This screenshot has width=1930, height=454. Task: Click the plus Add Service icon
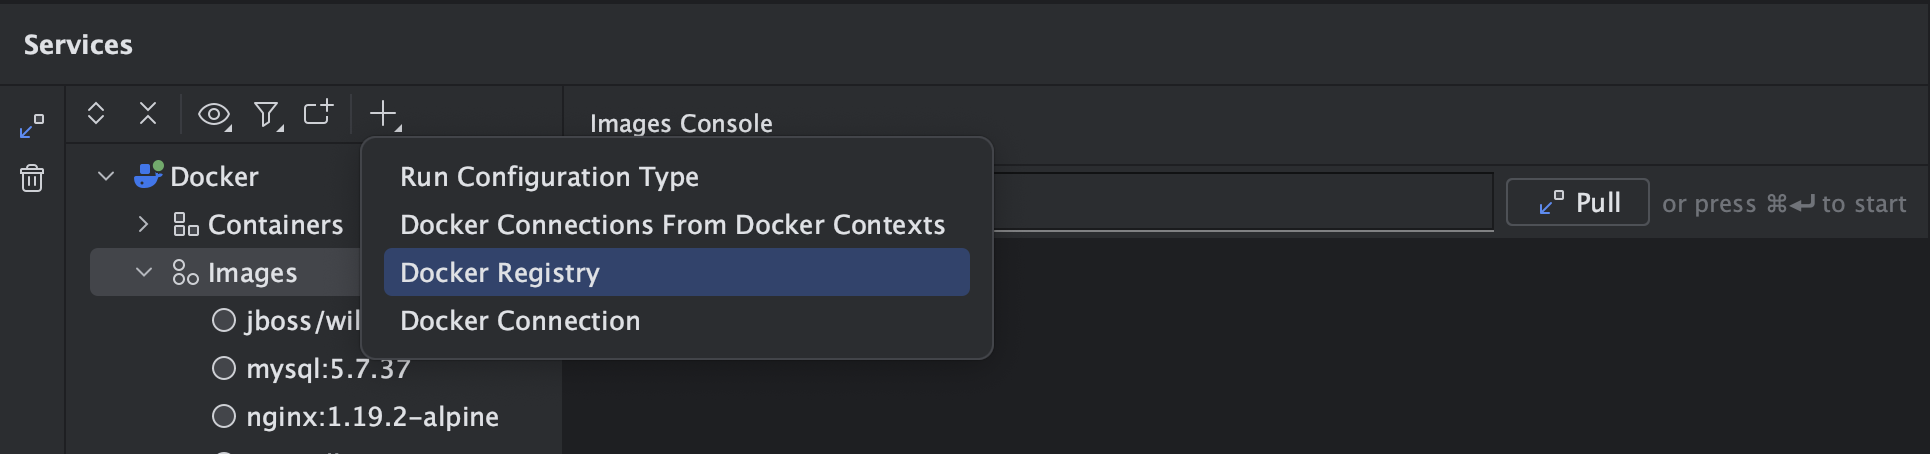[x=384, y=114]
